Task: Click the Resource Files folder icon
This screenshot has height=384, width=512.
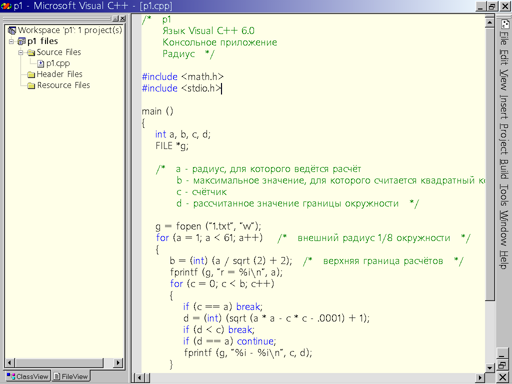Action: 31,86
